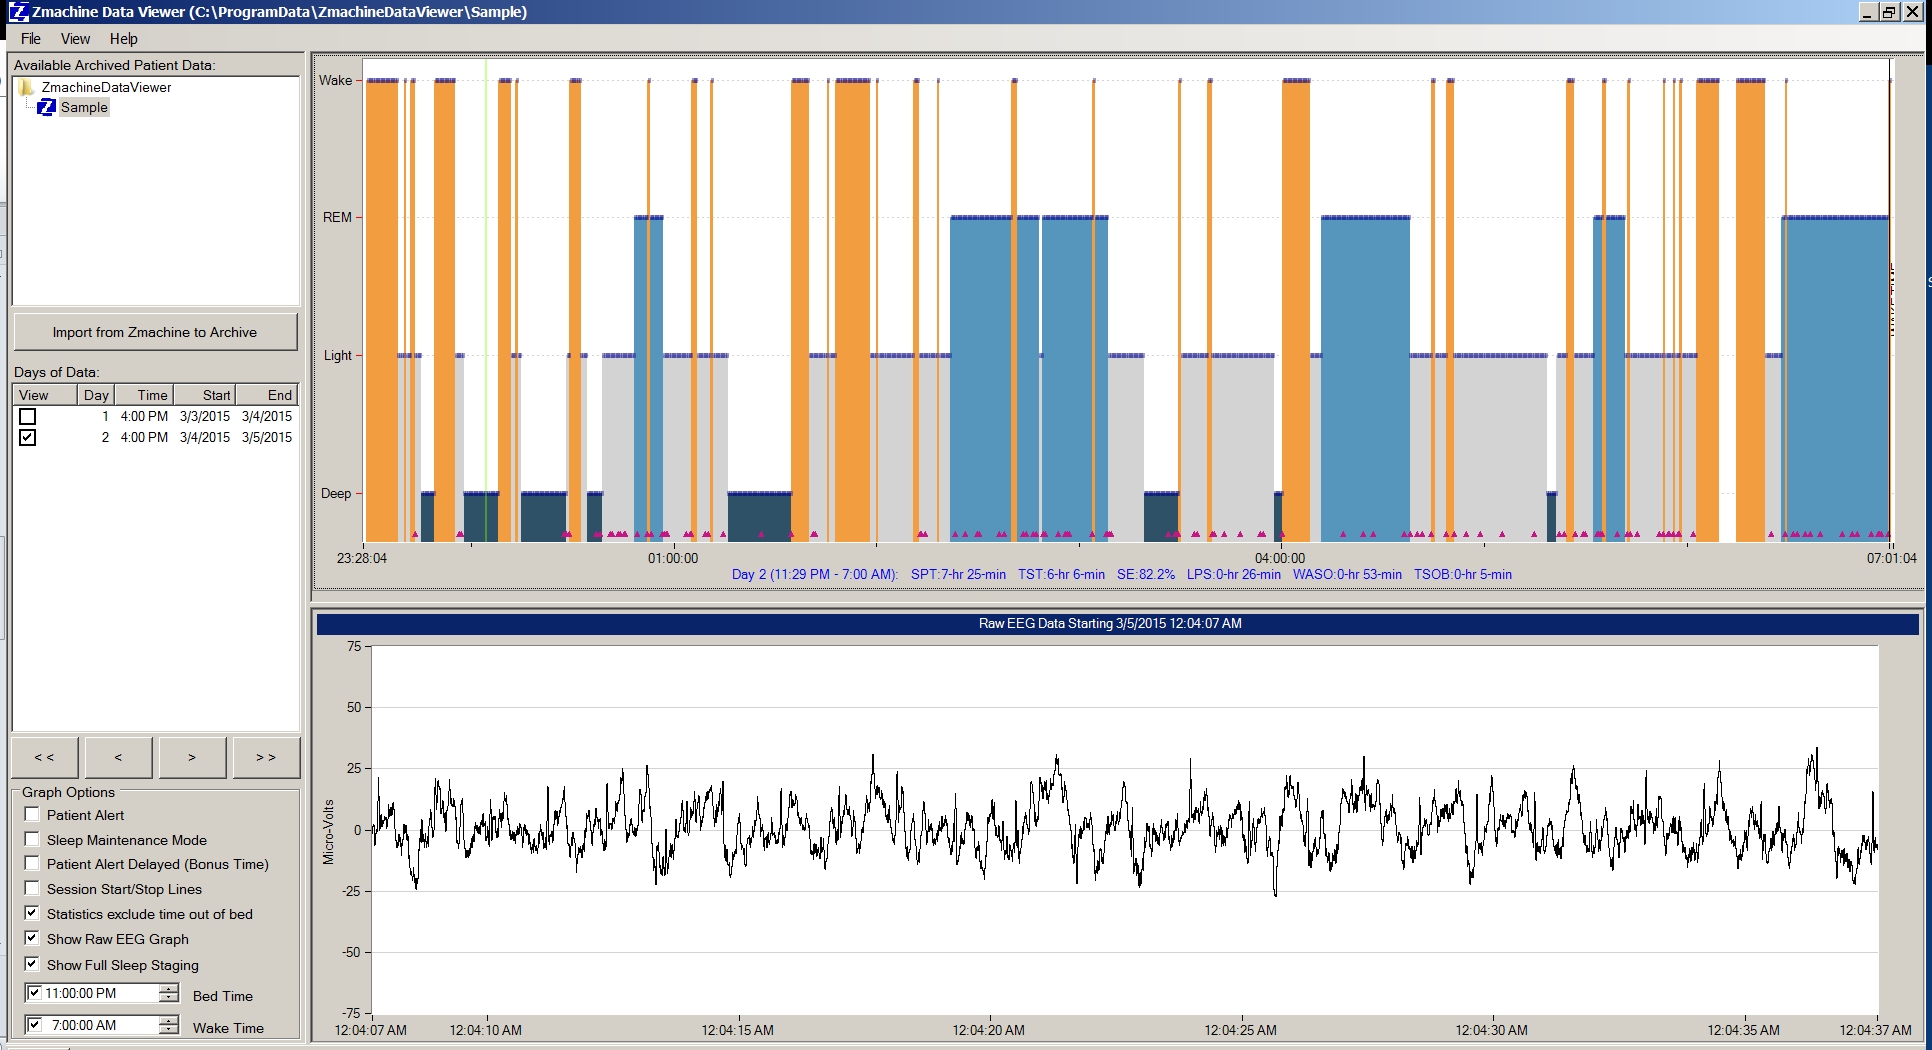Uncheck Show Raw EEG Graph
The height and width of the screenshot is (1050, 1932).
pyautogui.click(x=32, y=939)
